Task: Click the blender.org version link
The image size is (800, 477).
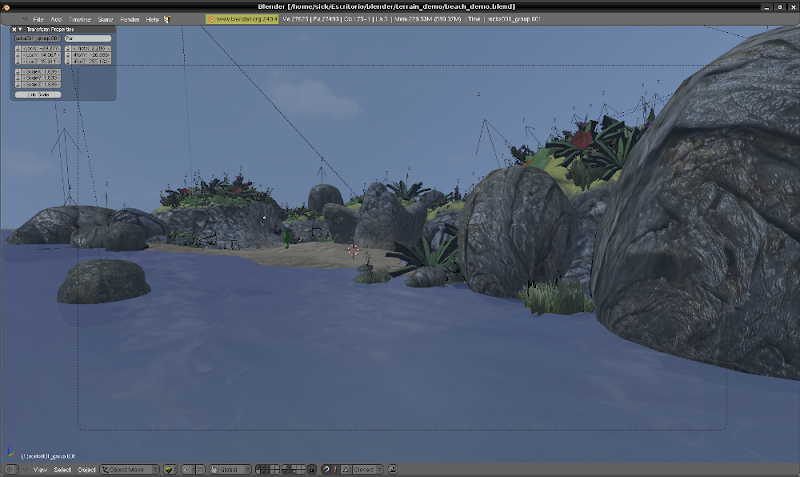Action: click(242, 19)
